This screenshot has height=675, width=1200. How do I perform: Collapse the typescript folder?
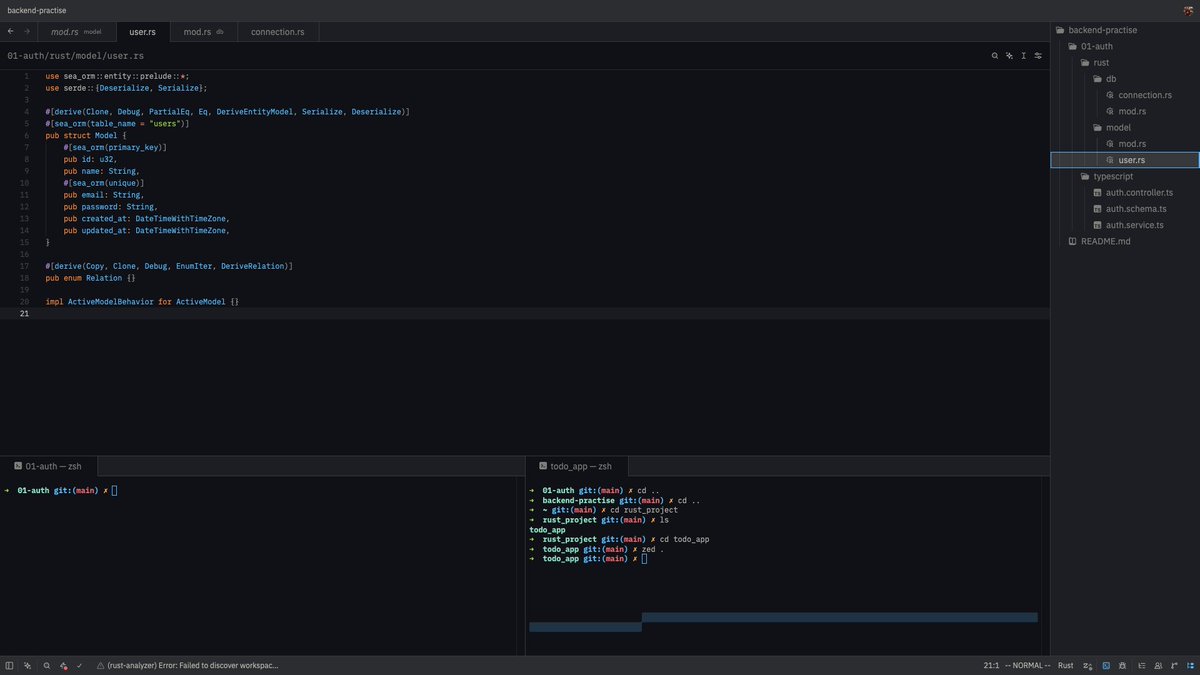tap(1125, 176)
